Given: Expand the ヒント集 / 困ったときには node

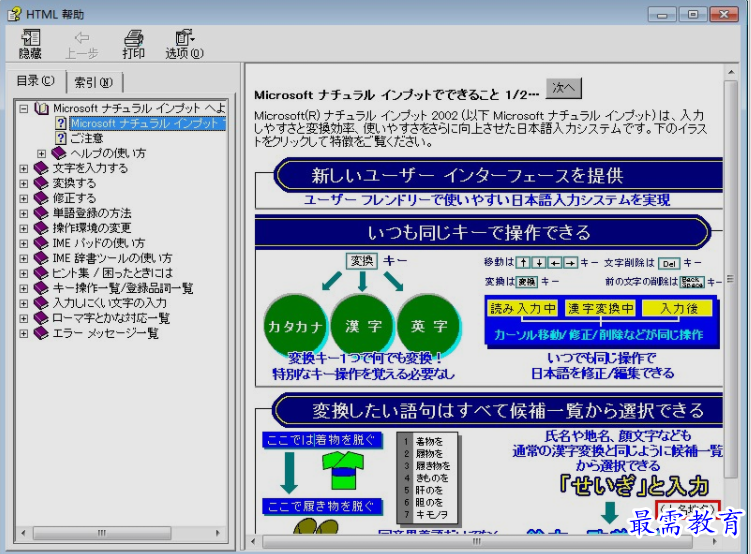Looking at the screenshot, I should tap(23, 273).
